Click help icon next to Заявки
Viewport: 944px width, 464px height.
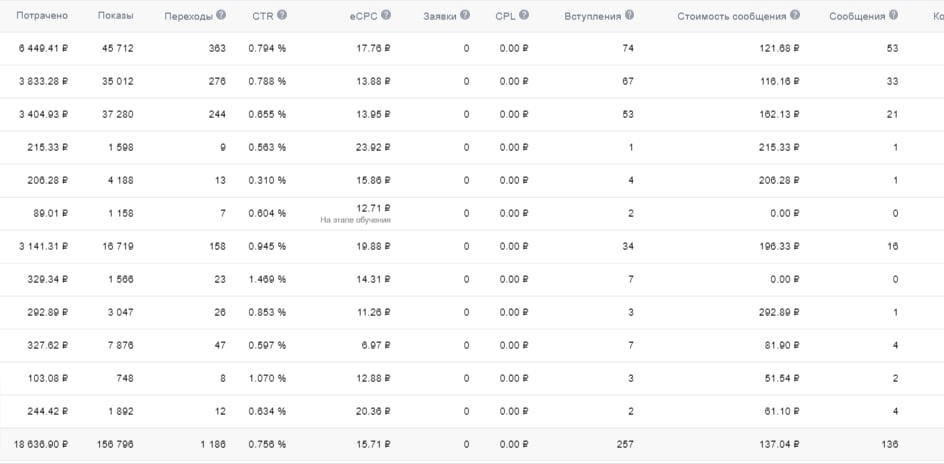tap(465, 15)
